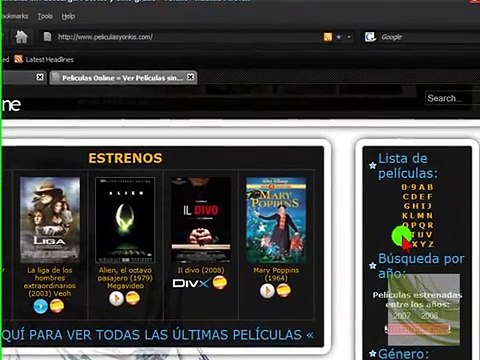This screenshot has height=360, width=480.
Task: Click the Búsqueda por año heading
Action: (x=421, y=266)
